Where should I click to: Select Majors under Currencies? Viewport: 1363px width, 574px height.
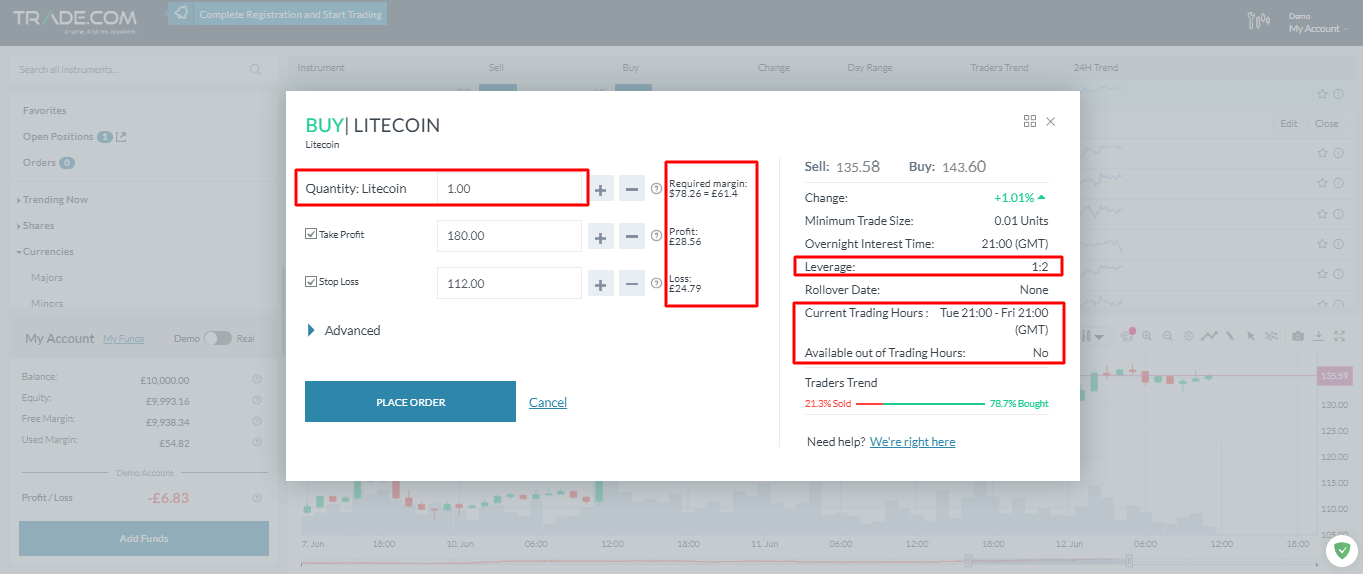(x=47, y=278)
